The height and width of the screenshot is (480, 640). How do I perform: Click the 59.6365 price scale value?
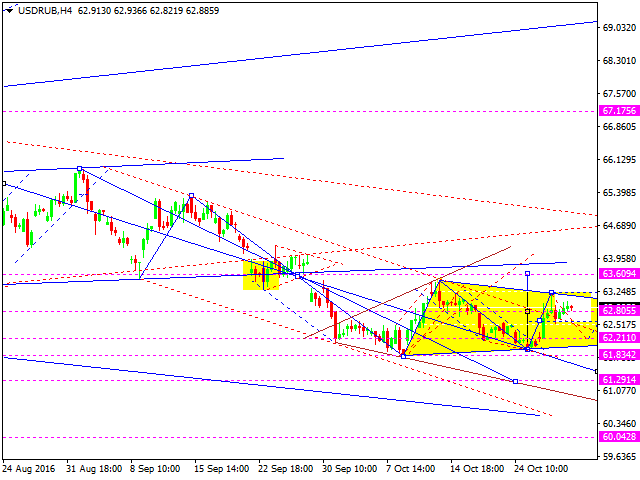coord(619,456)
